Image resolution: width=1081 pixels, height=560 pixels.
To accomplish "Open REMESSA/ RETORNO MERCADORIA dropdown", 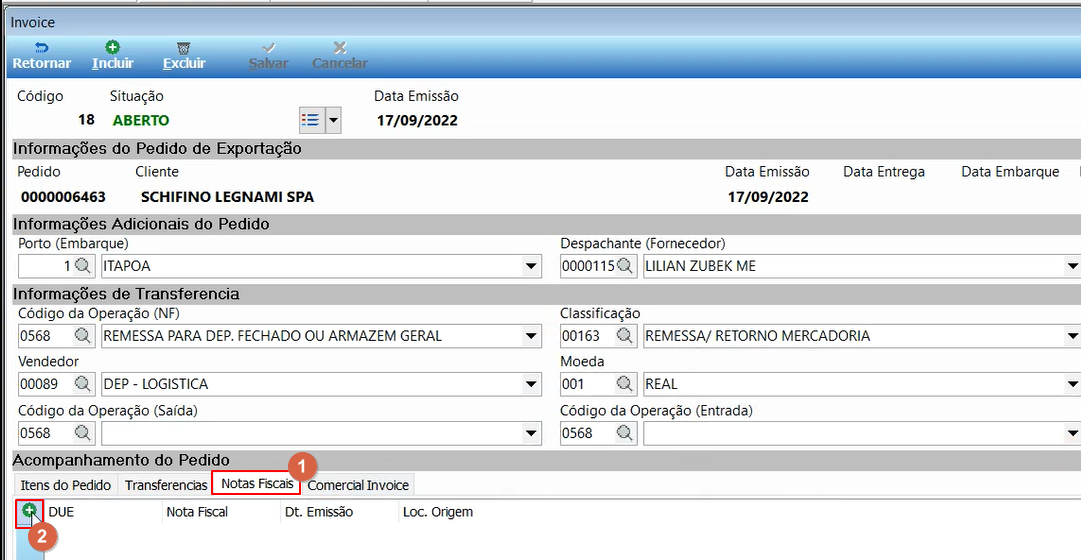I will (x=1072, y=336).
